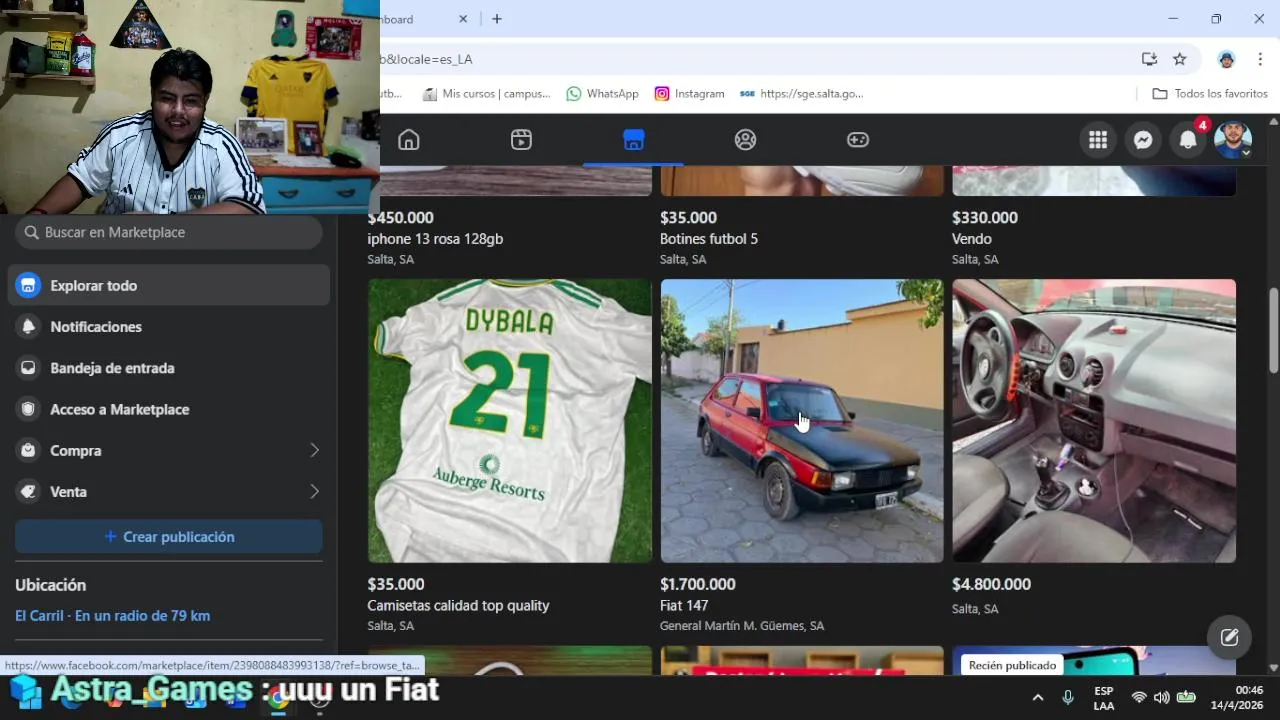
Task: Switch ESP LAA keyboard language
Action: [1104, 698]
